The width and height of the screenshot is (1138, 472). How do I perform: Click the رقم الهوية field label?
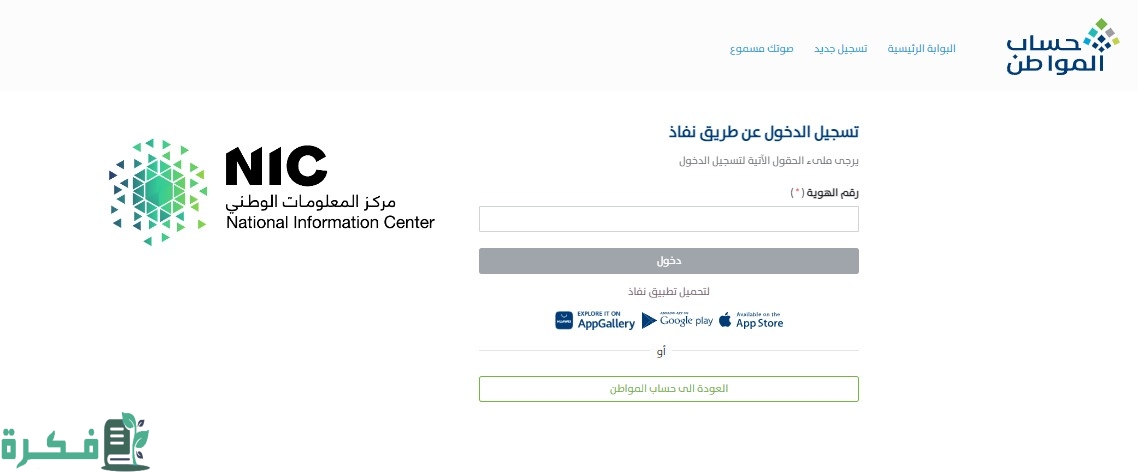(x=830, y=192)
